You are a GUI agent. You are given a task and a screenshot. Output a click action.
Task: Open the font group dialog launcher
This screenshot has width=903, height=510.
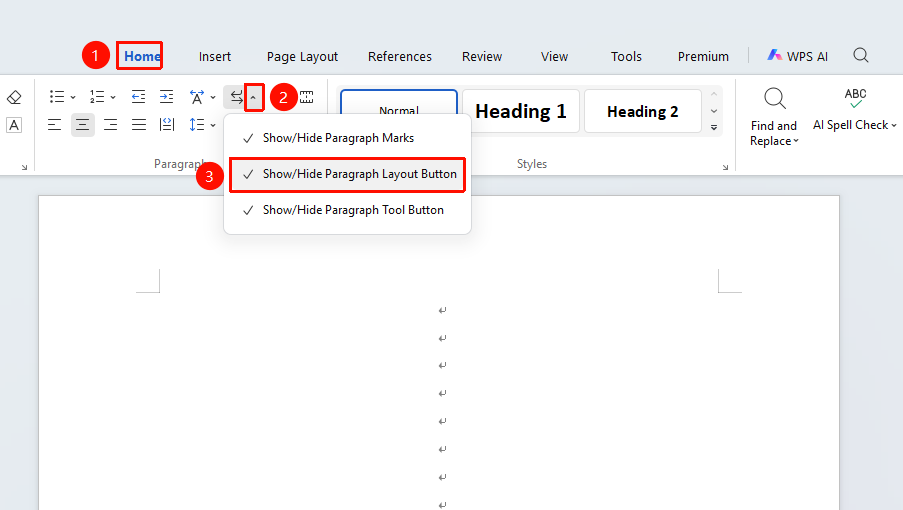[x=24, y=168]
